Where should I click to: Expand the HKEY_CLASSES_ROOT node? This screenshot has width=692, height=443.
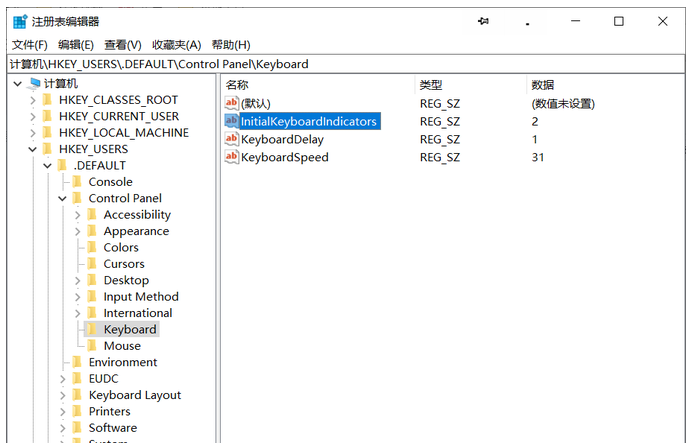point(33,100)
